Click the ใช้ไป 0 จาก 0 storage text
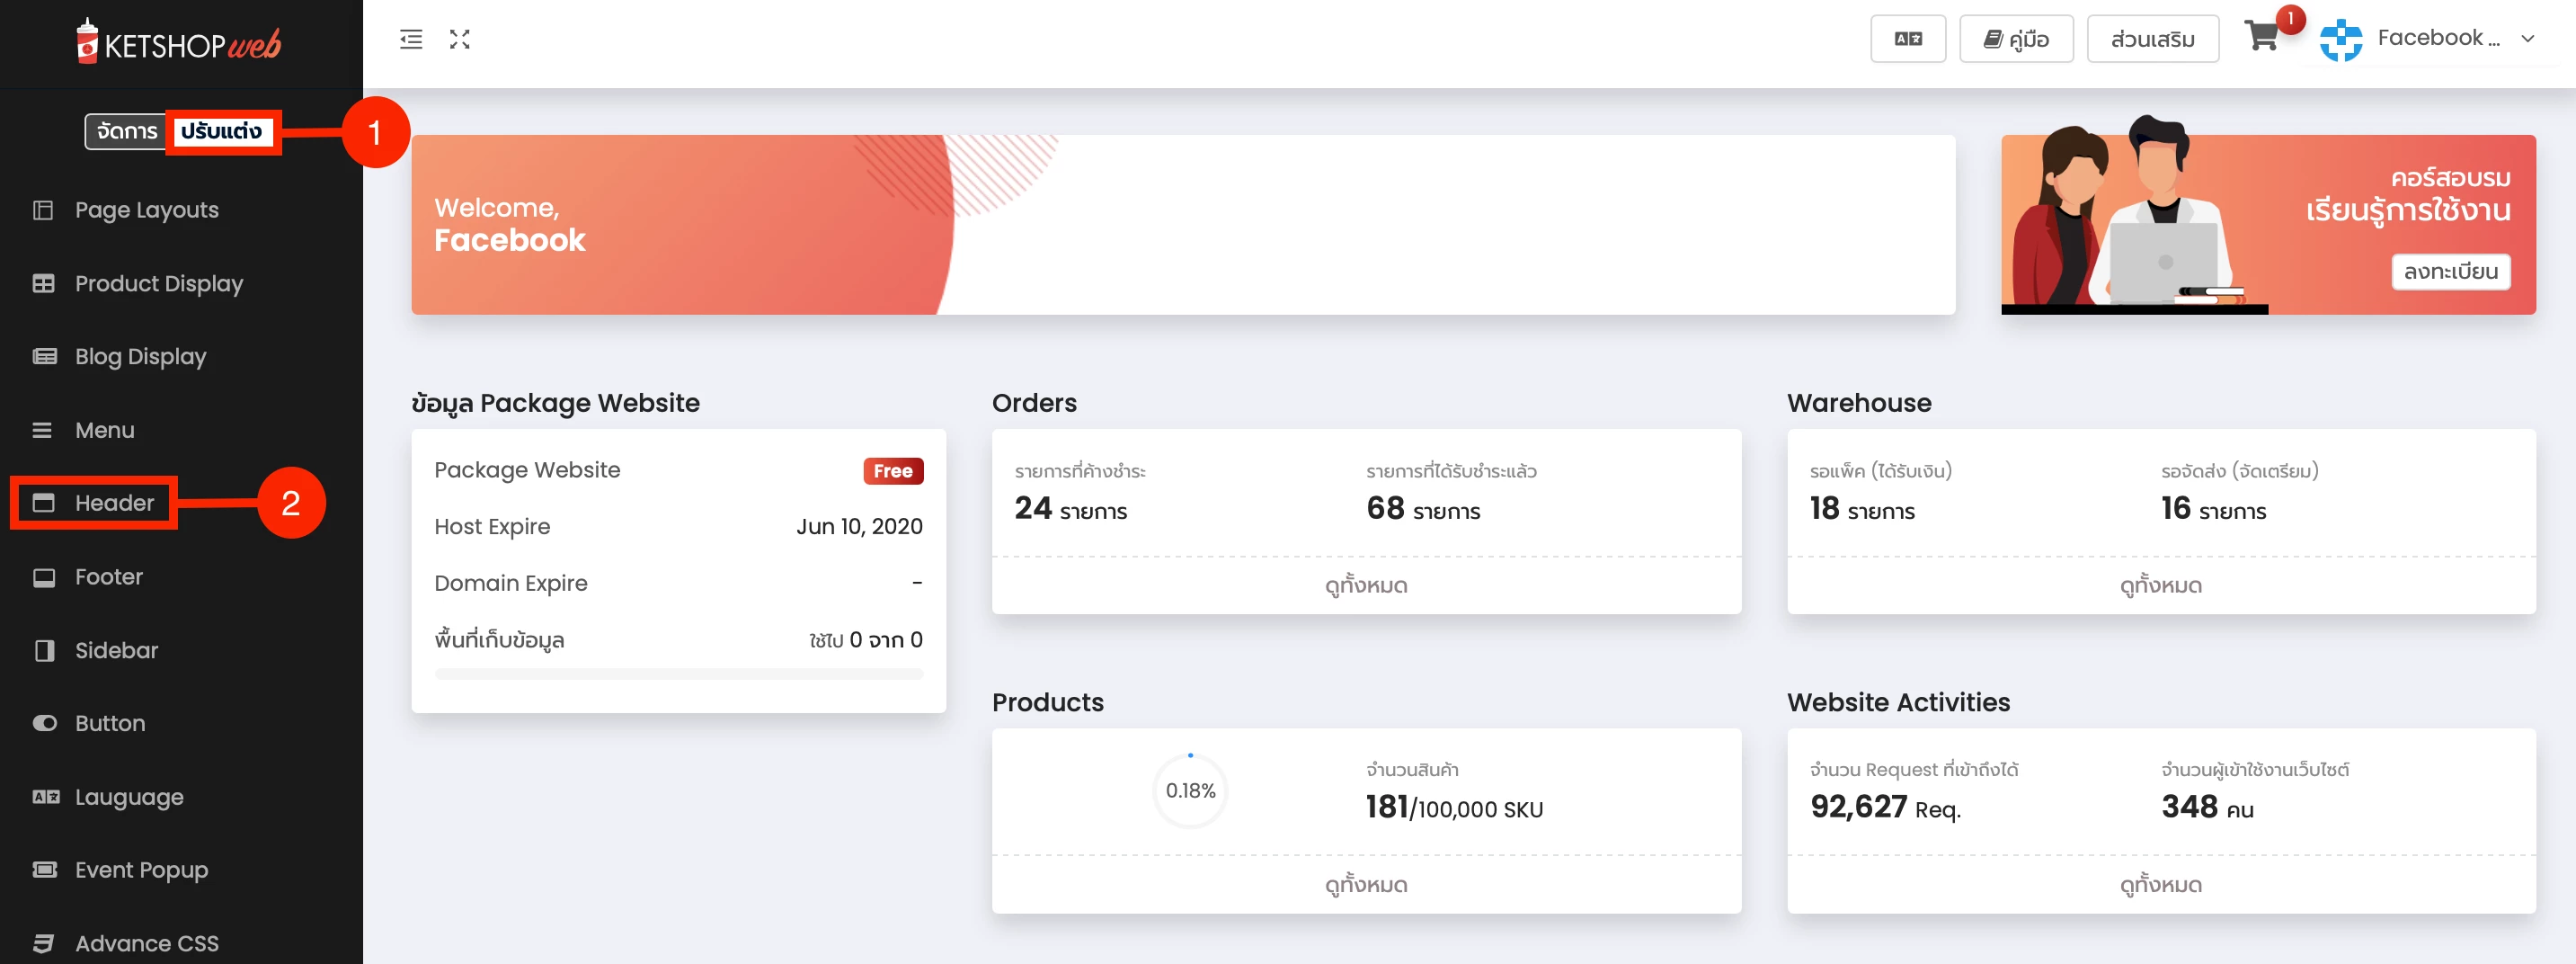The height and width of the screenshot is (964, 2576). (866, 640)
